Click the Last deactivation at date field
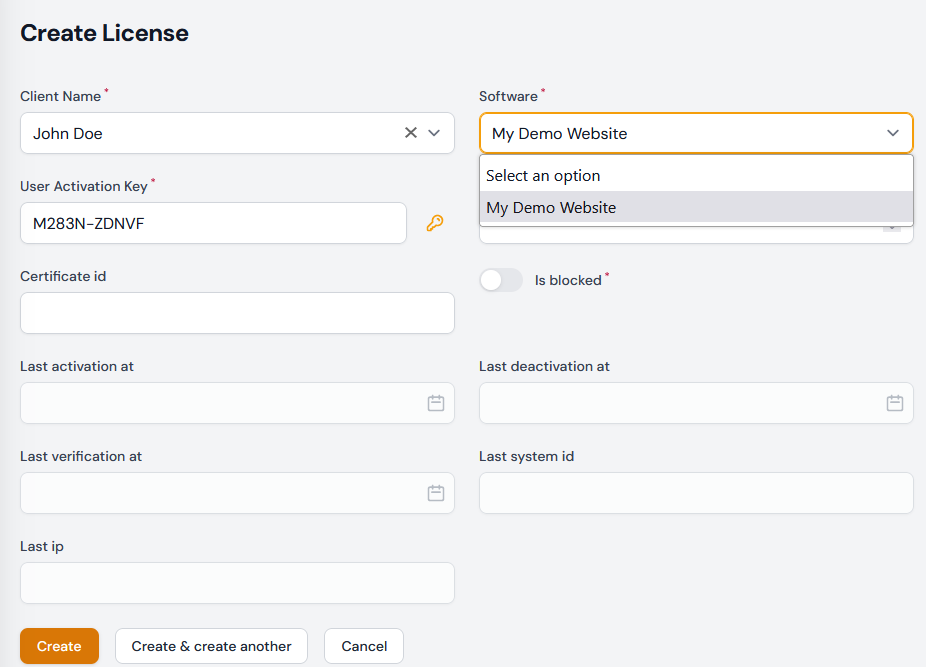Viewport: 926px width, 667px height. pyautogui.click(x=680, y=403)
